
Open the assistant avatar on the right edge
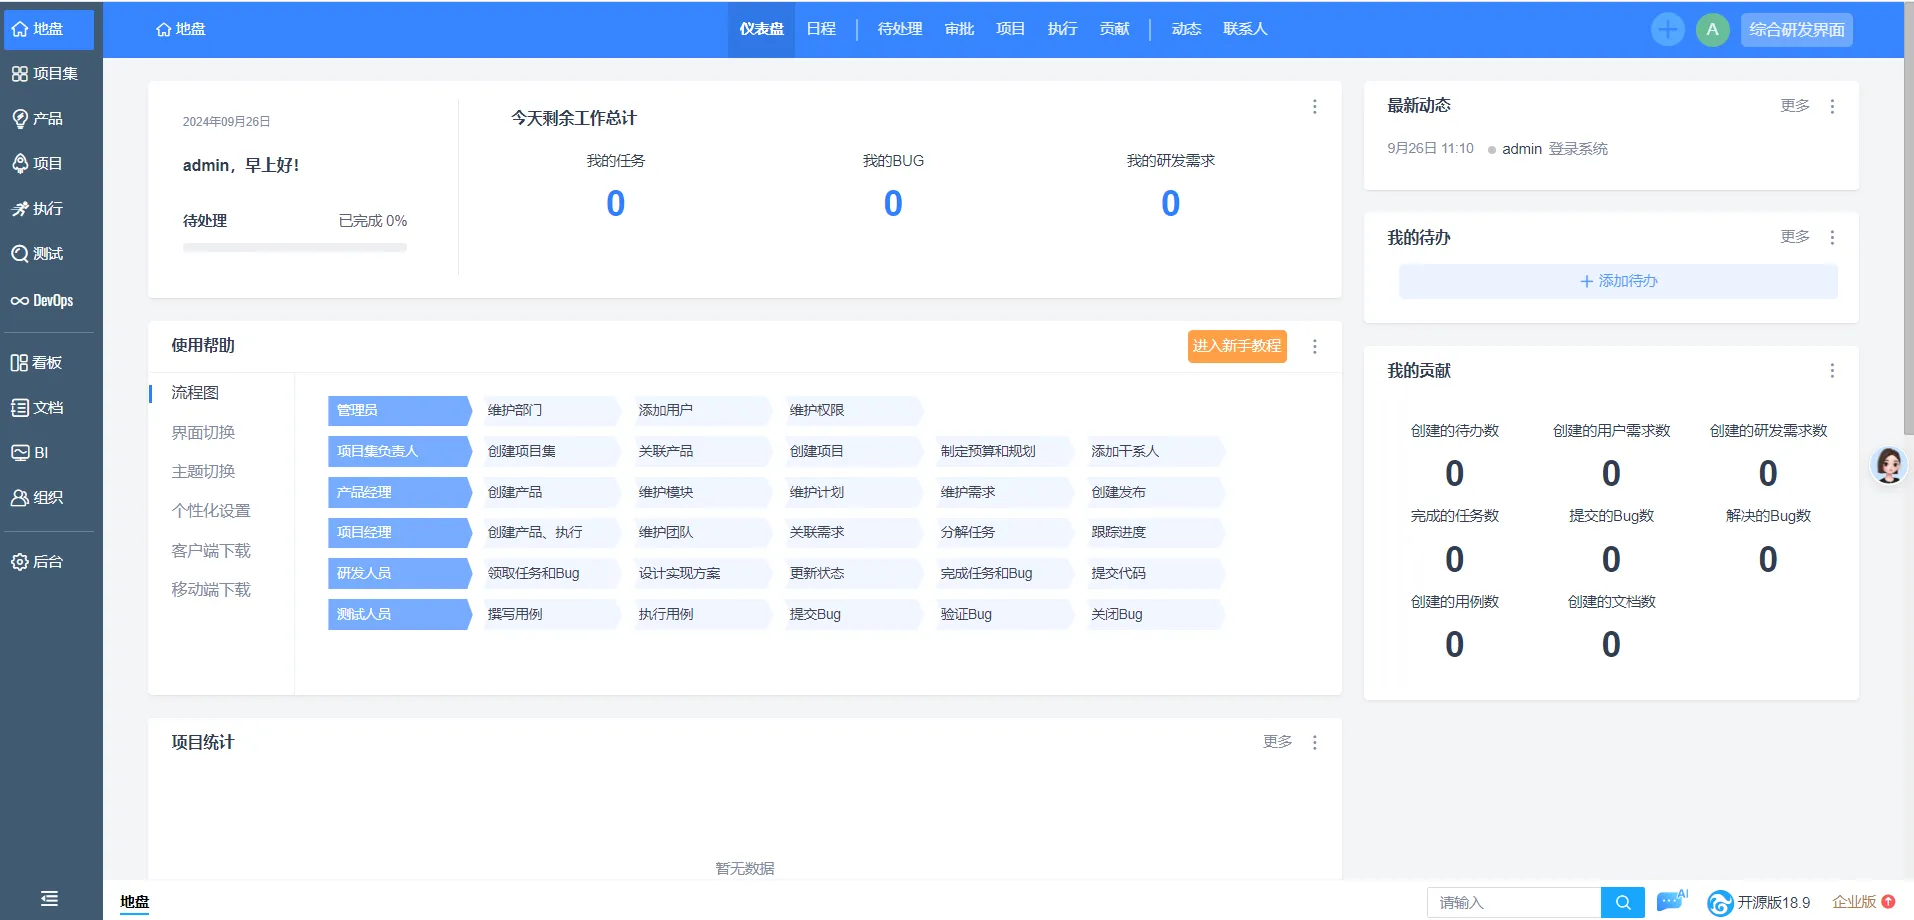[x=1889, y=465]
